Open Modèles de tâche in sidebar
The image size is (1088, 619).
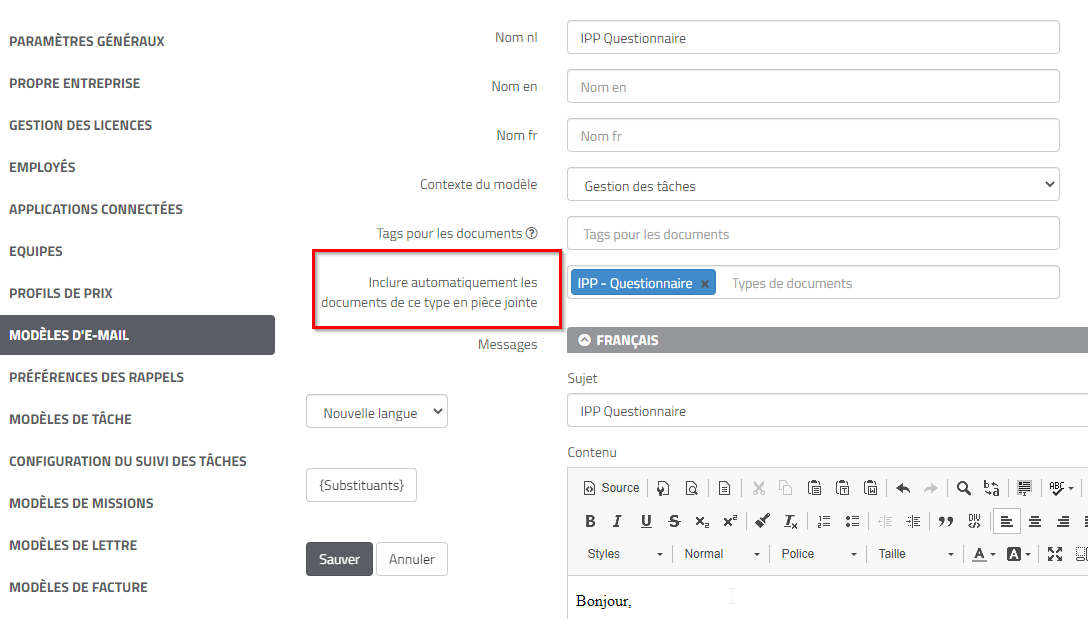[x=70, y=419]
